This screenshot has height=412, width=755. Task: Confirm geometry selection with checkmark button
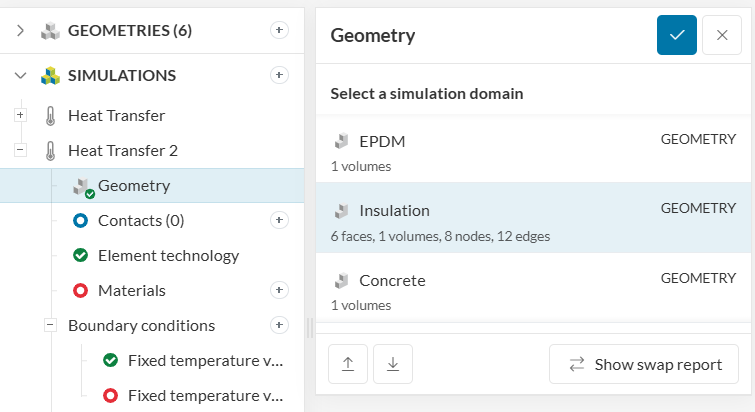tap(677, 35)
